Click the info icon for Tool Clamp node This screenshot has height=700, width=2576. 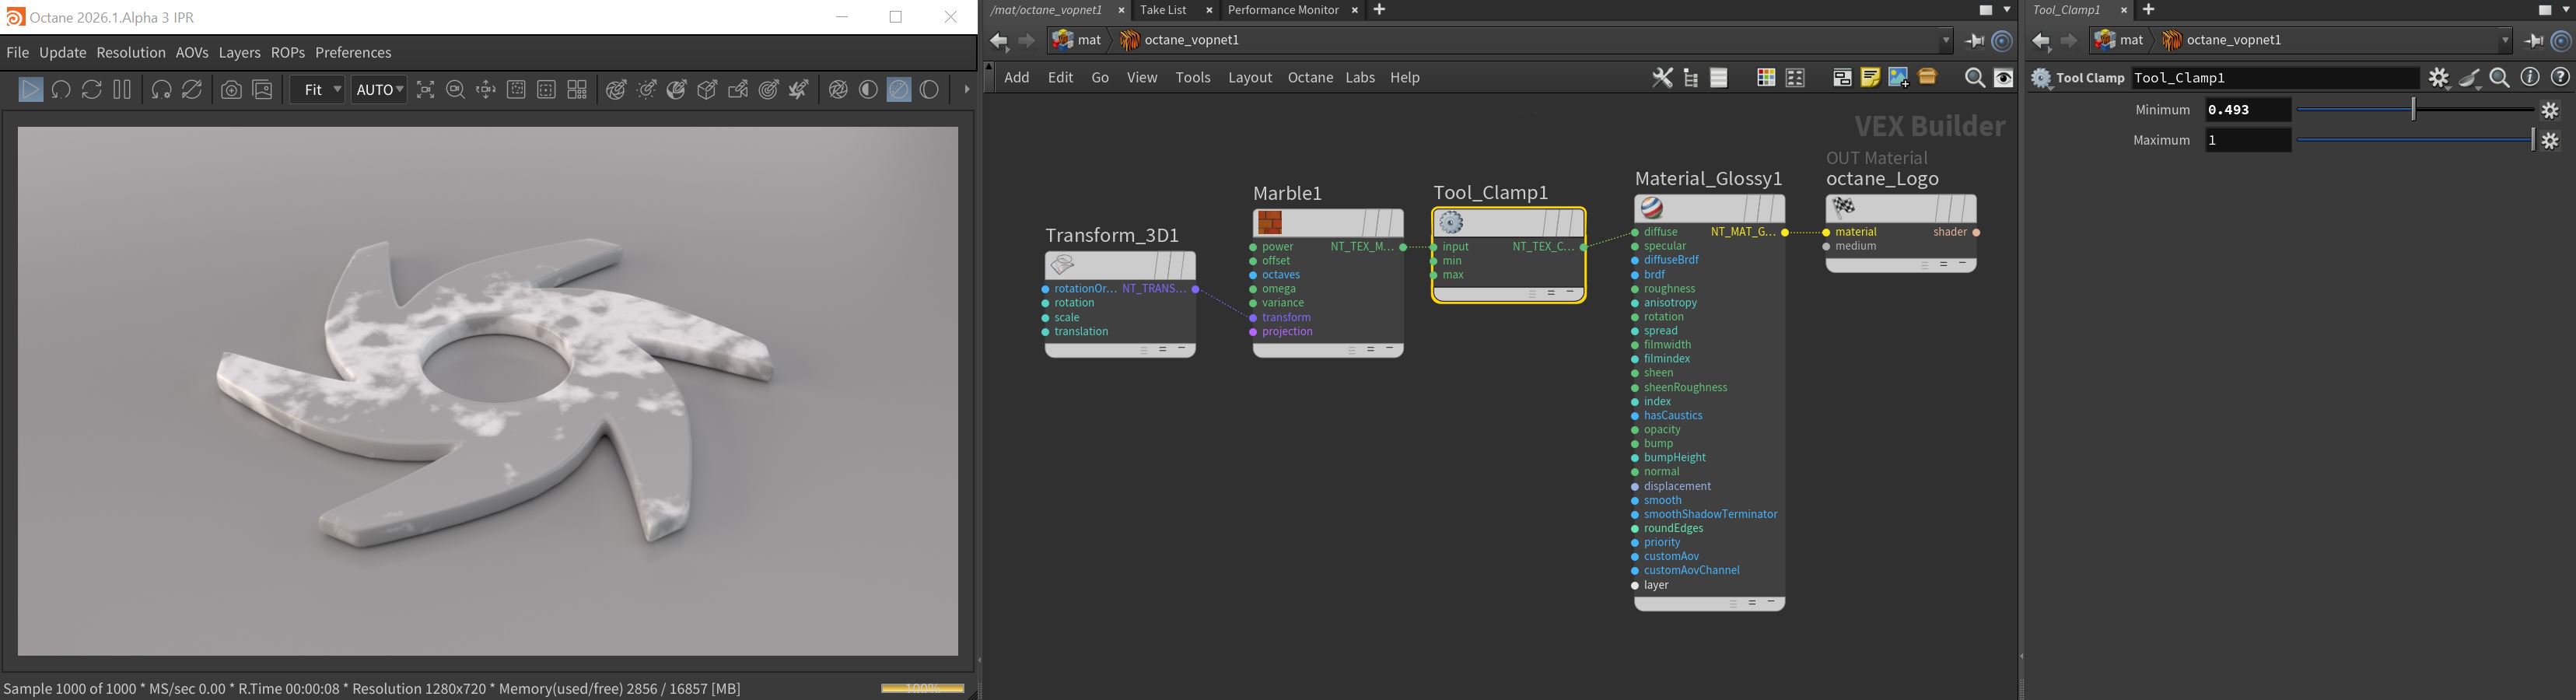pos(2530,78)
